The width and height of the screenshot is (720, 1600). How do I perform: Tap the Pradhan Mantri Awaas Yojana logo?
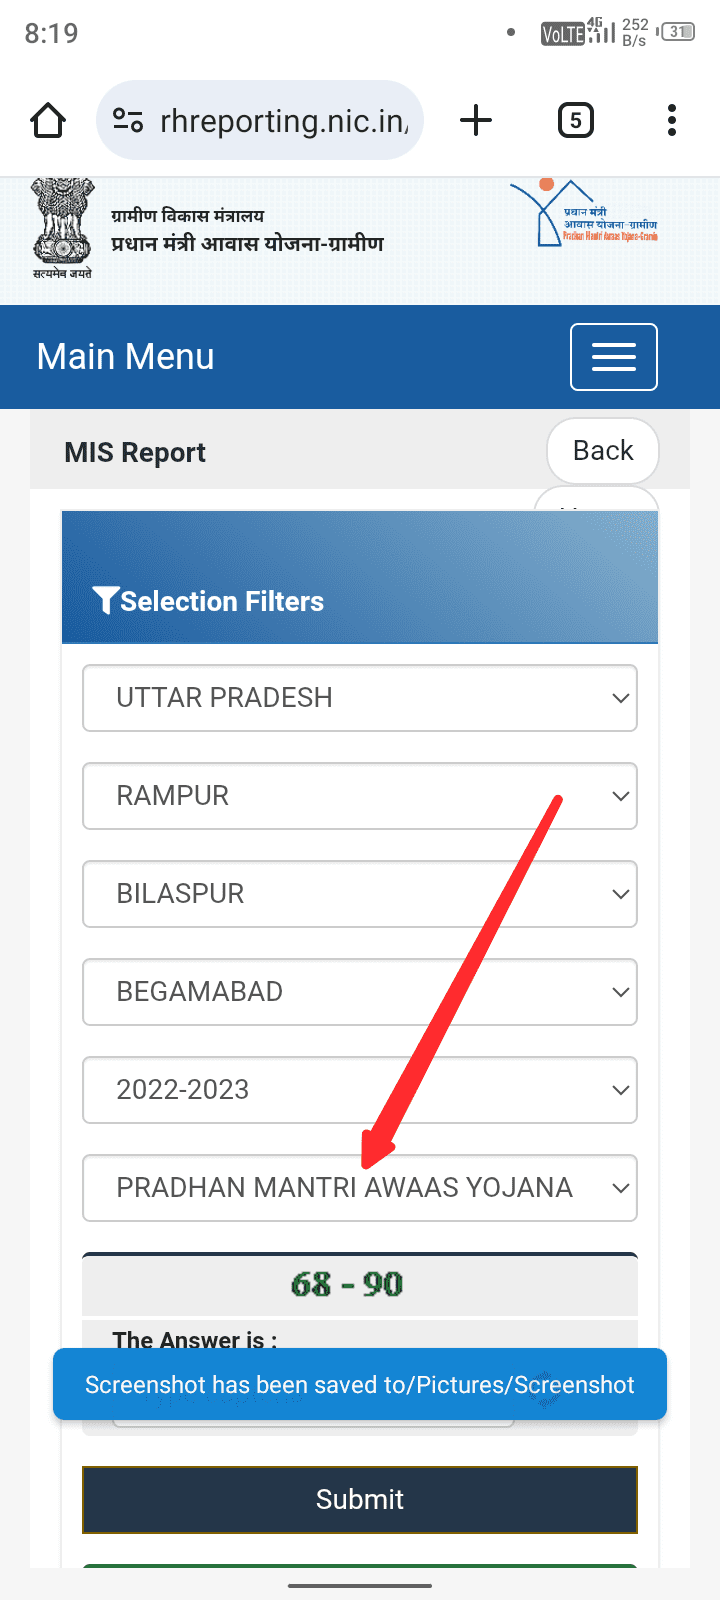coord(584,215)
